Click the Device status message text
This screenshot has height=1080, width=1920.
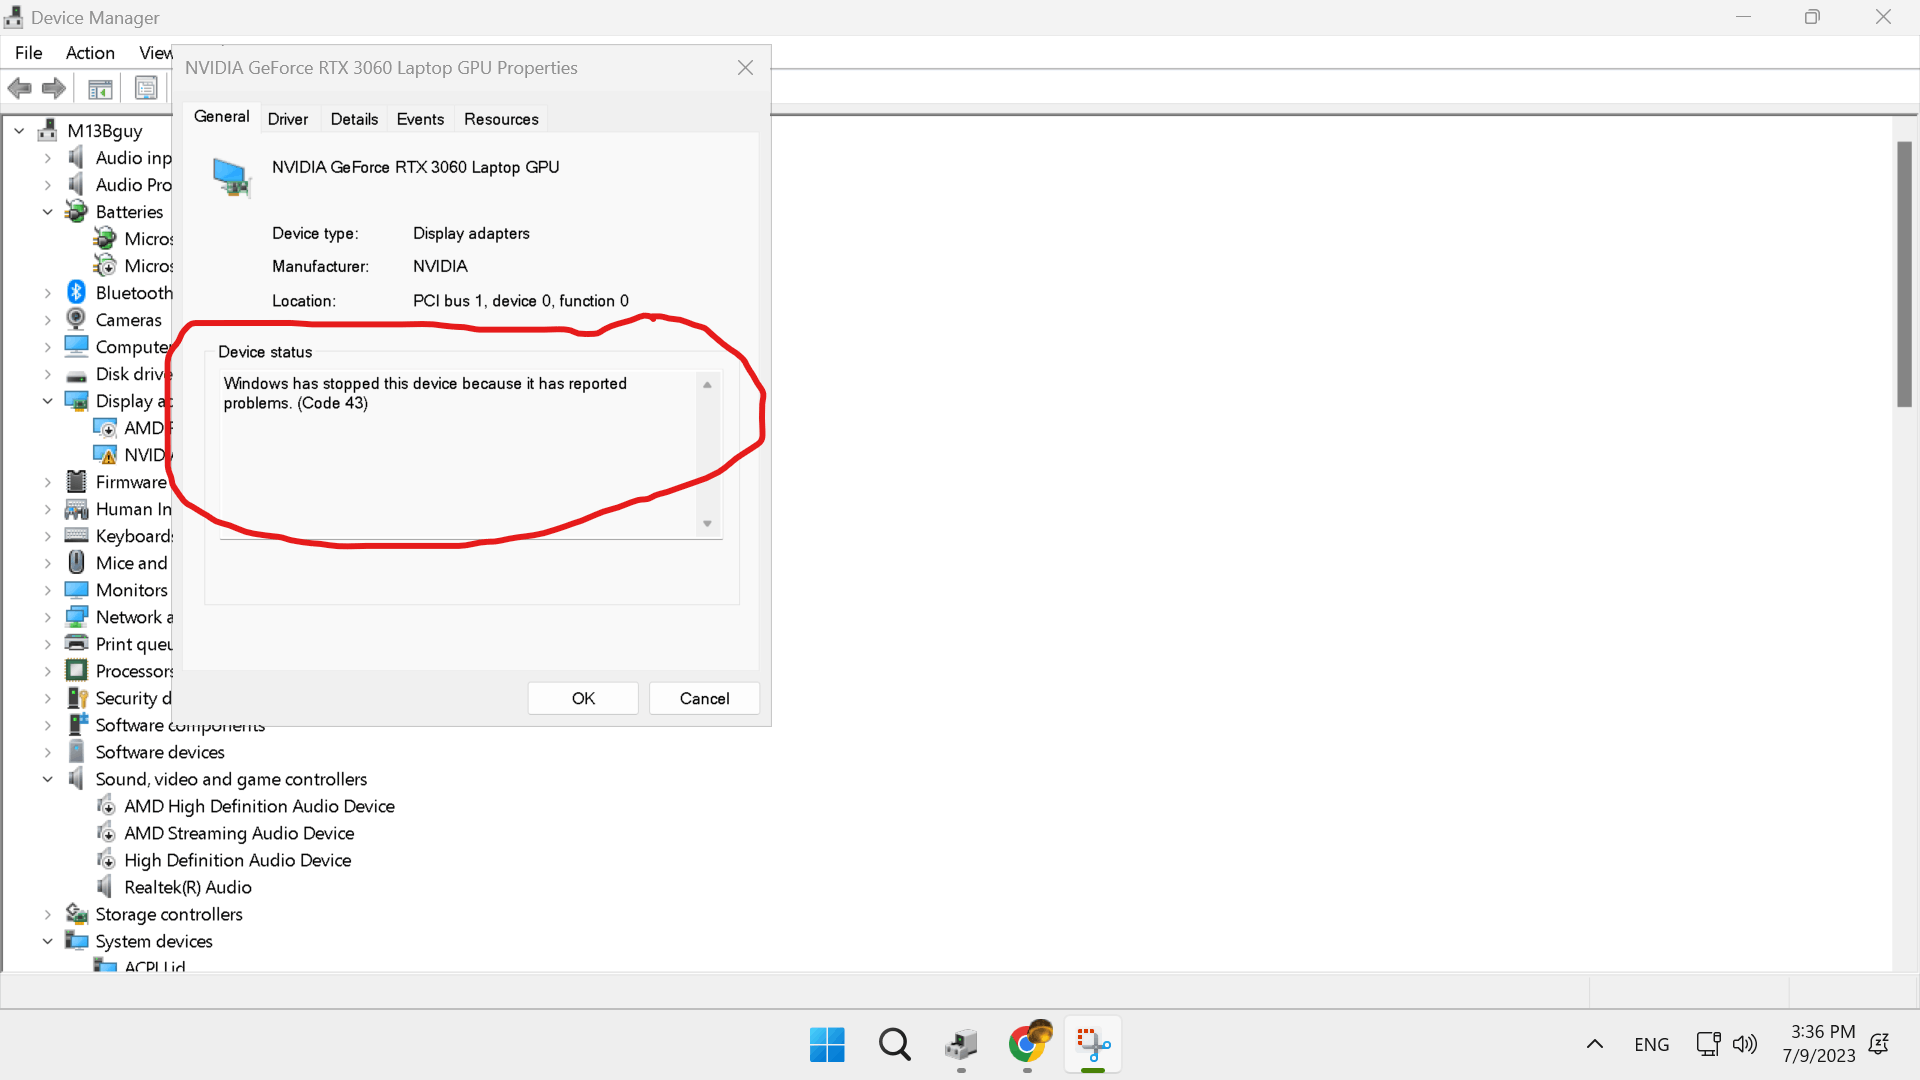[x=425, y=393]
